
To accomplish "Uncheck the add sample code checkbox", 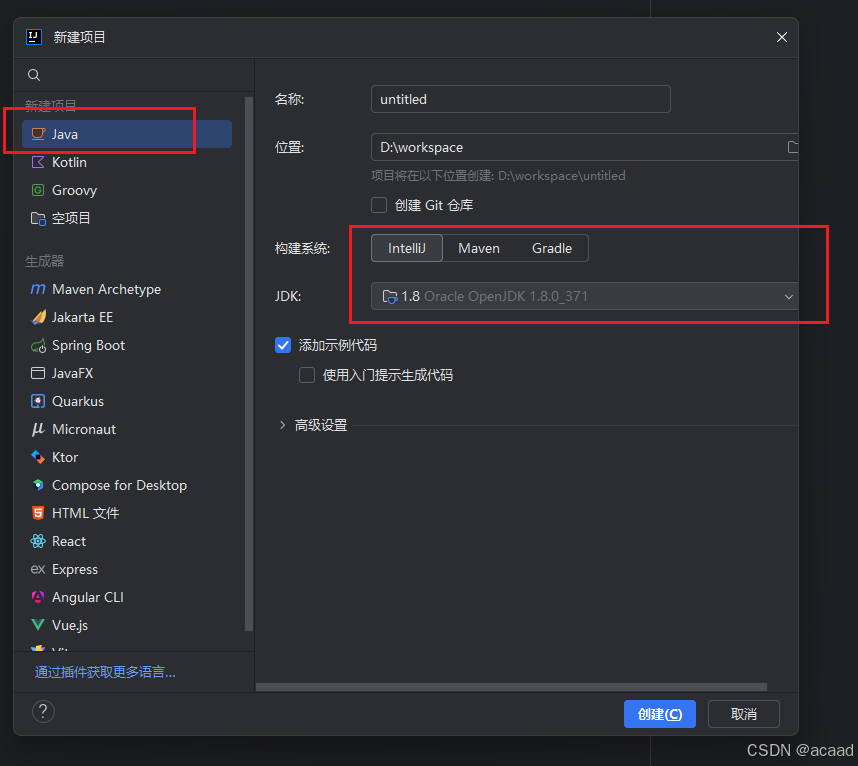I will click(283, 345).
